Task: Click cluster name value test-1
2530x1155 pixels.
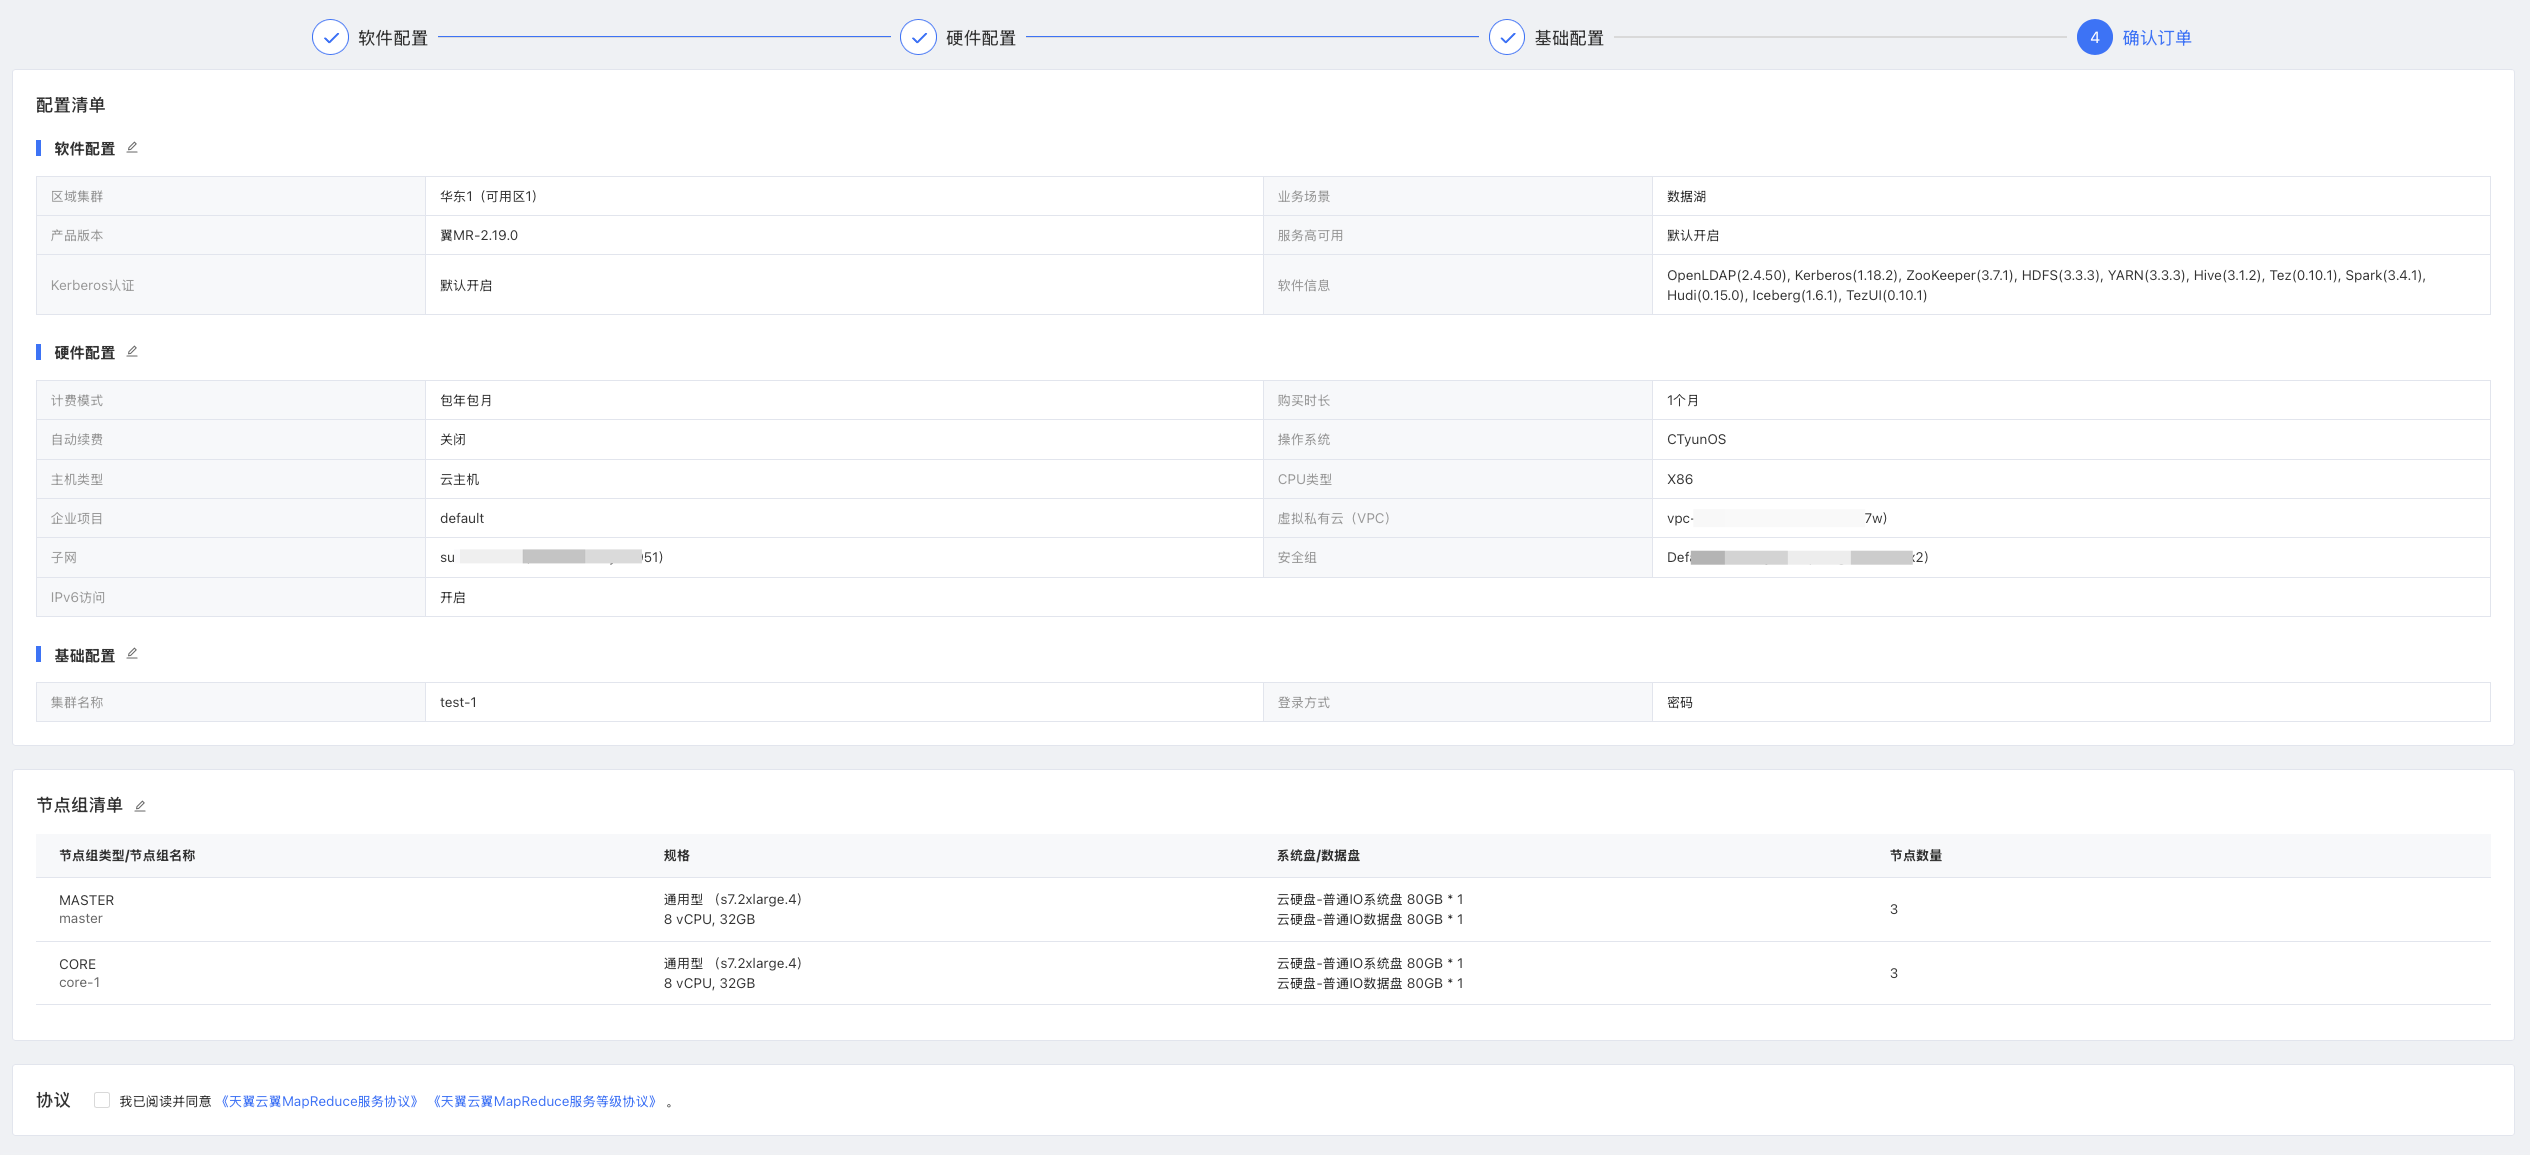Action: pyautogui.click(x=458, y=702)
